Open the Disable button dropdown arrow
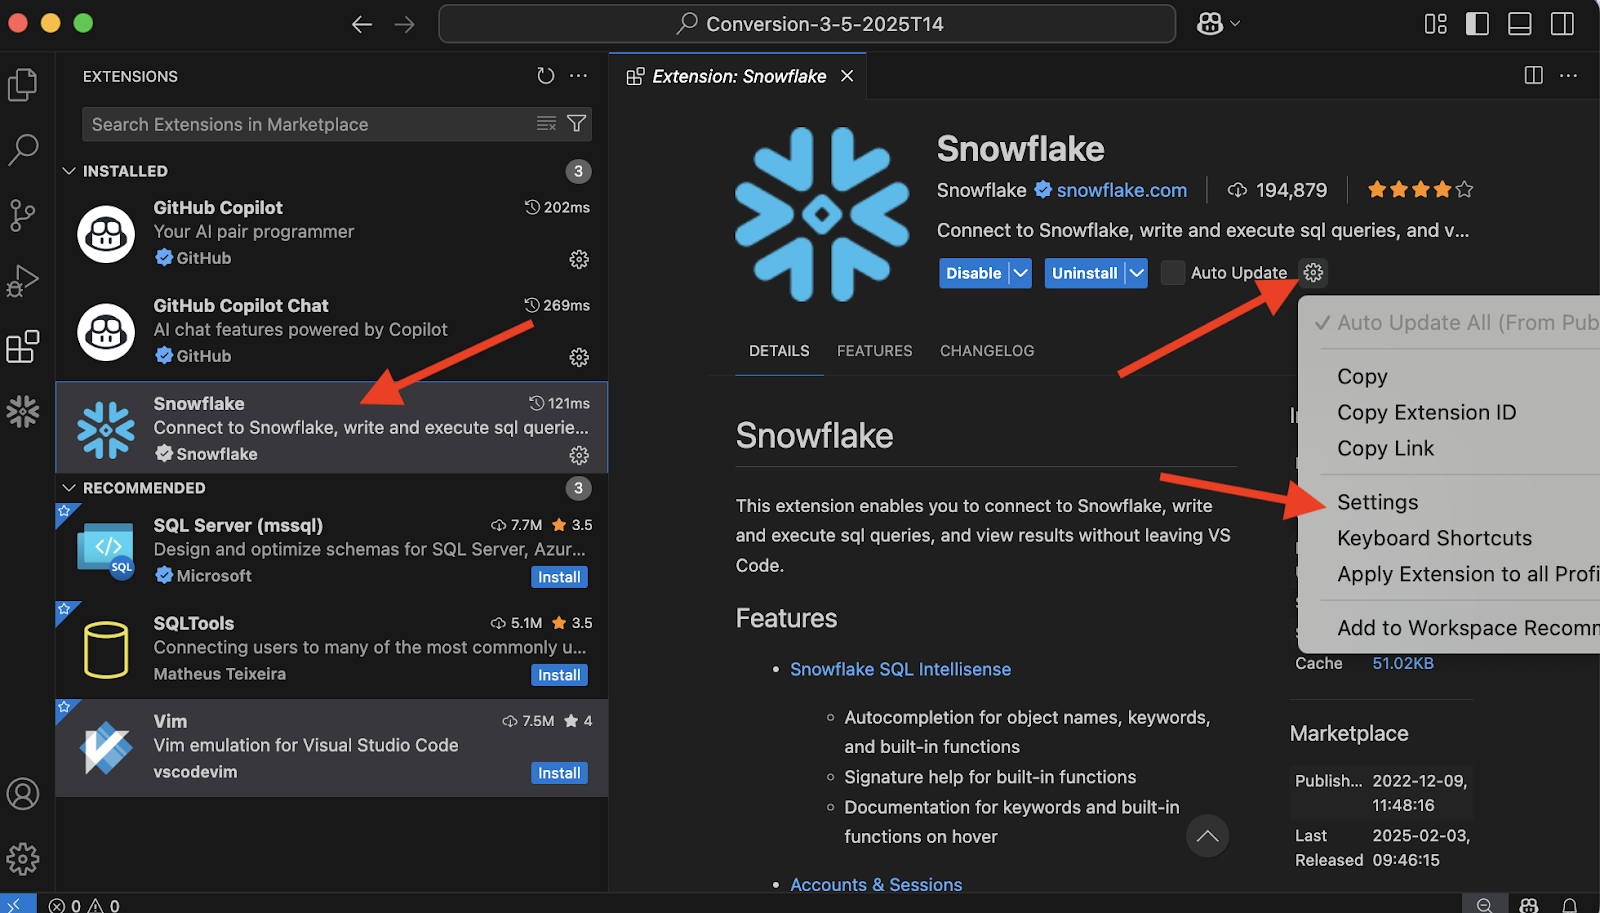Screen dimensions: 1600x913 [1020, 272]
